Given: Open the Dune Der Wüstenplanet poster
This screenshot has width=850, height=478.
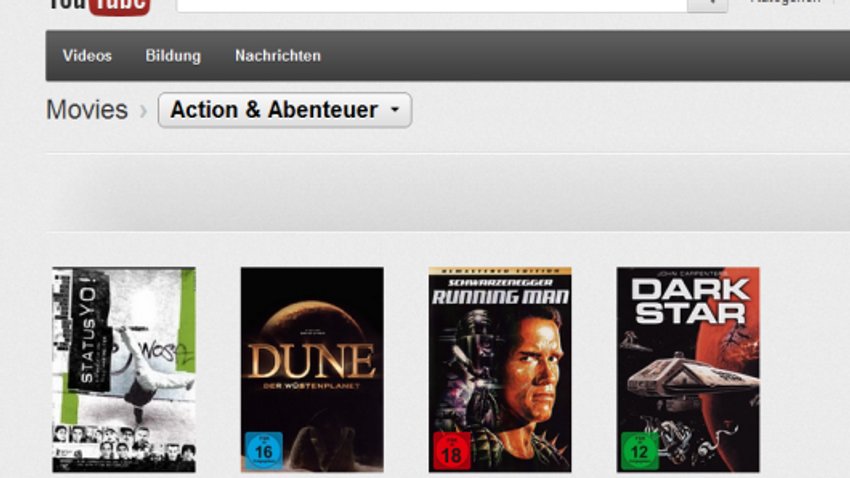Looking at the screenshot, I should click(x=312, y=370).
